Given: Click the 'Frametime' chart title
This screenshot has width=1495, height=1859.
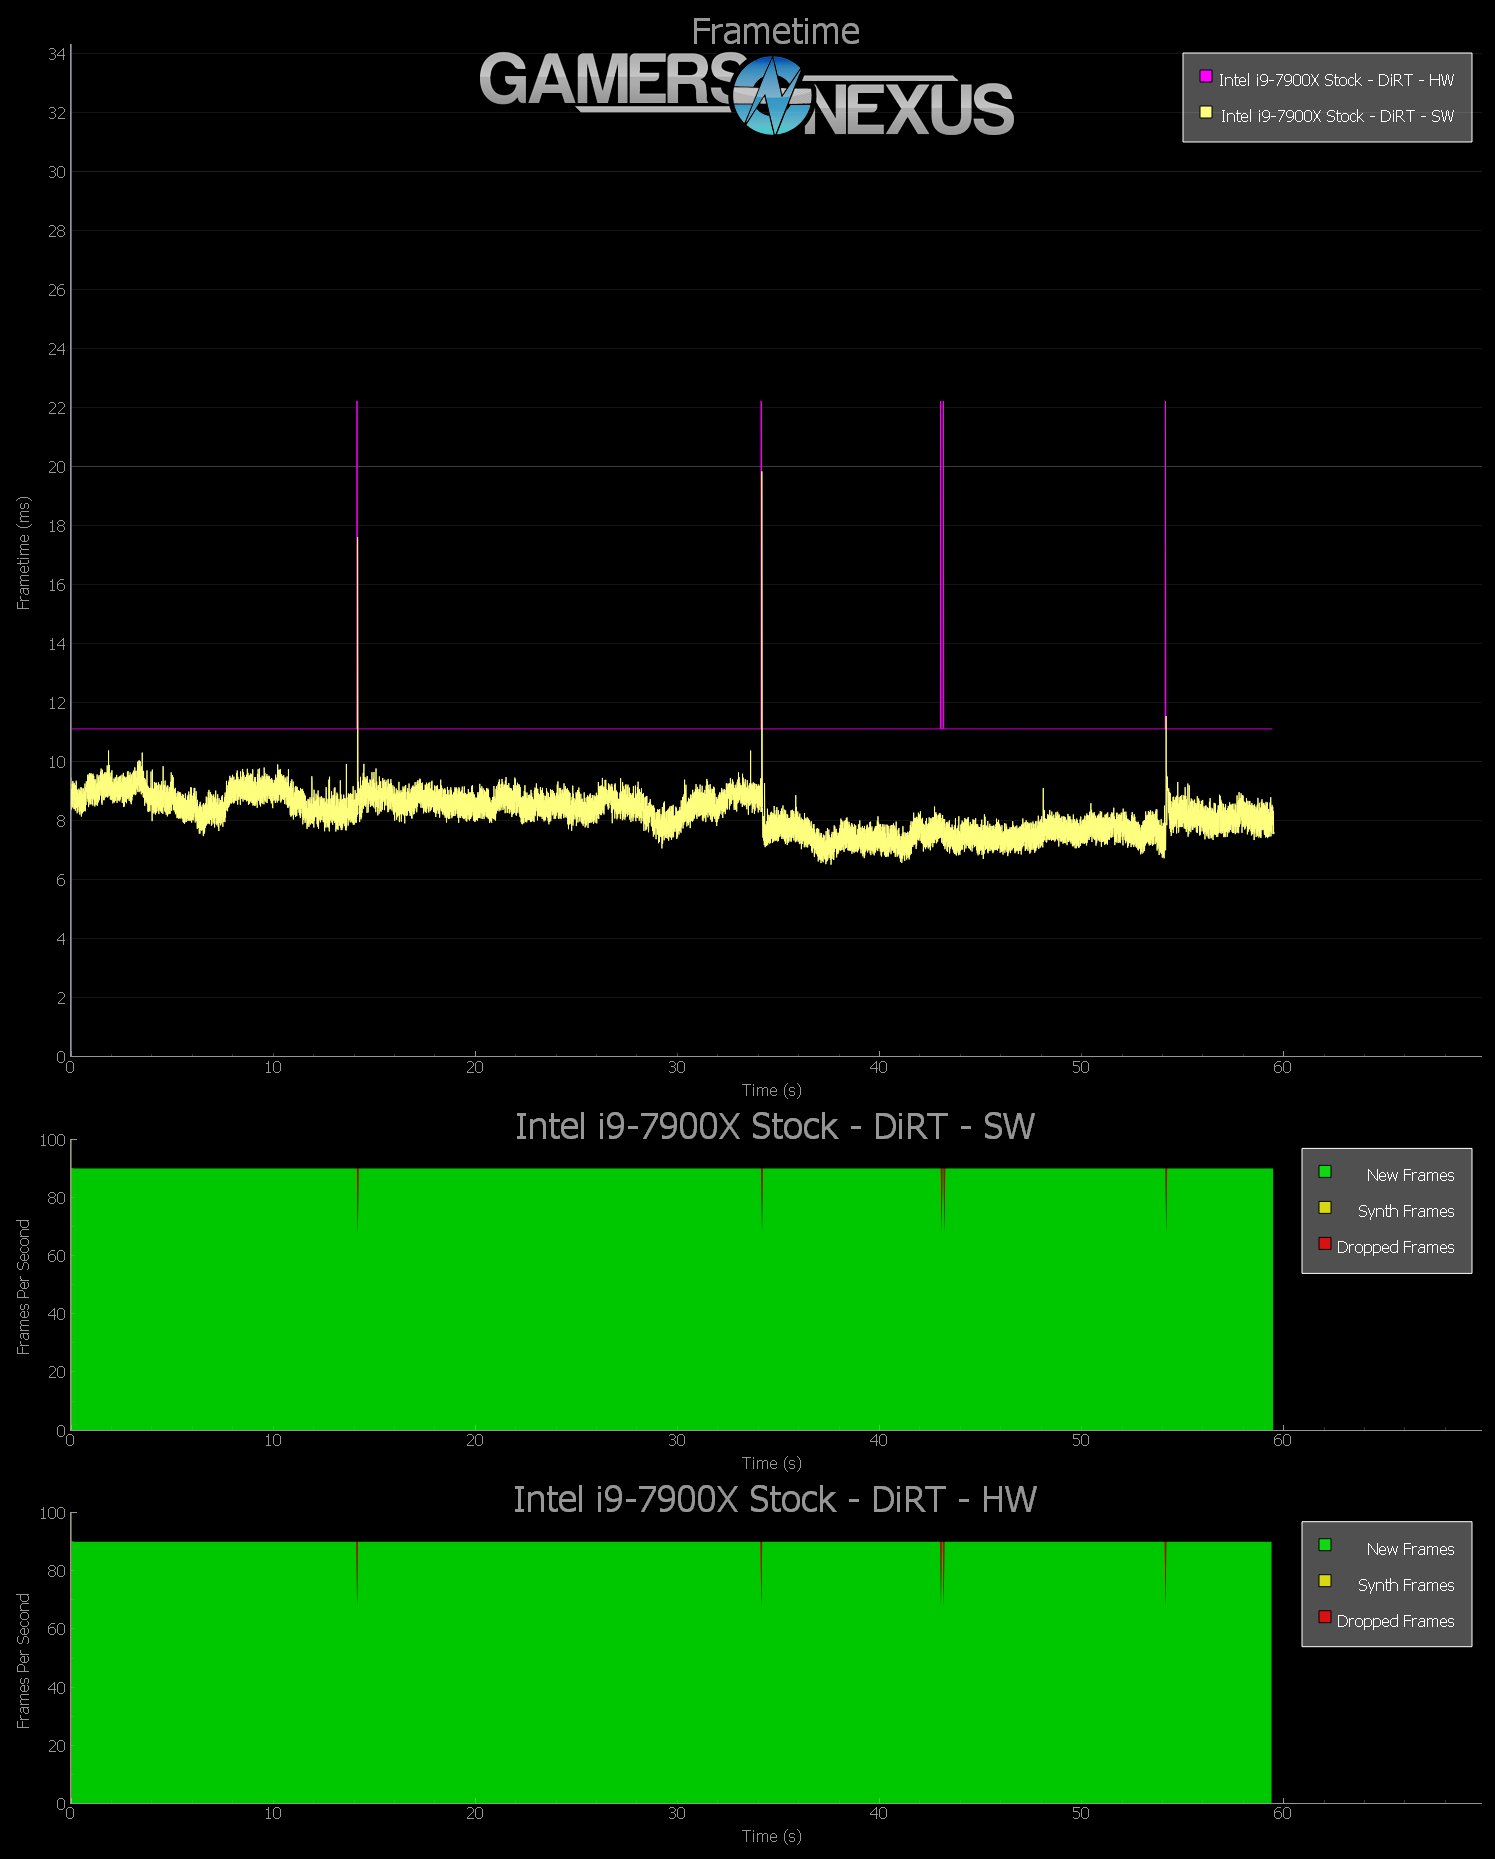Looking at the screenshot, I should pos(775,32).
